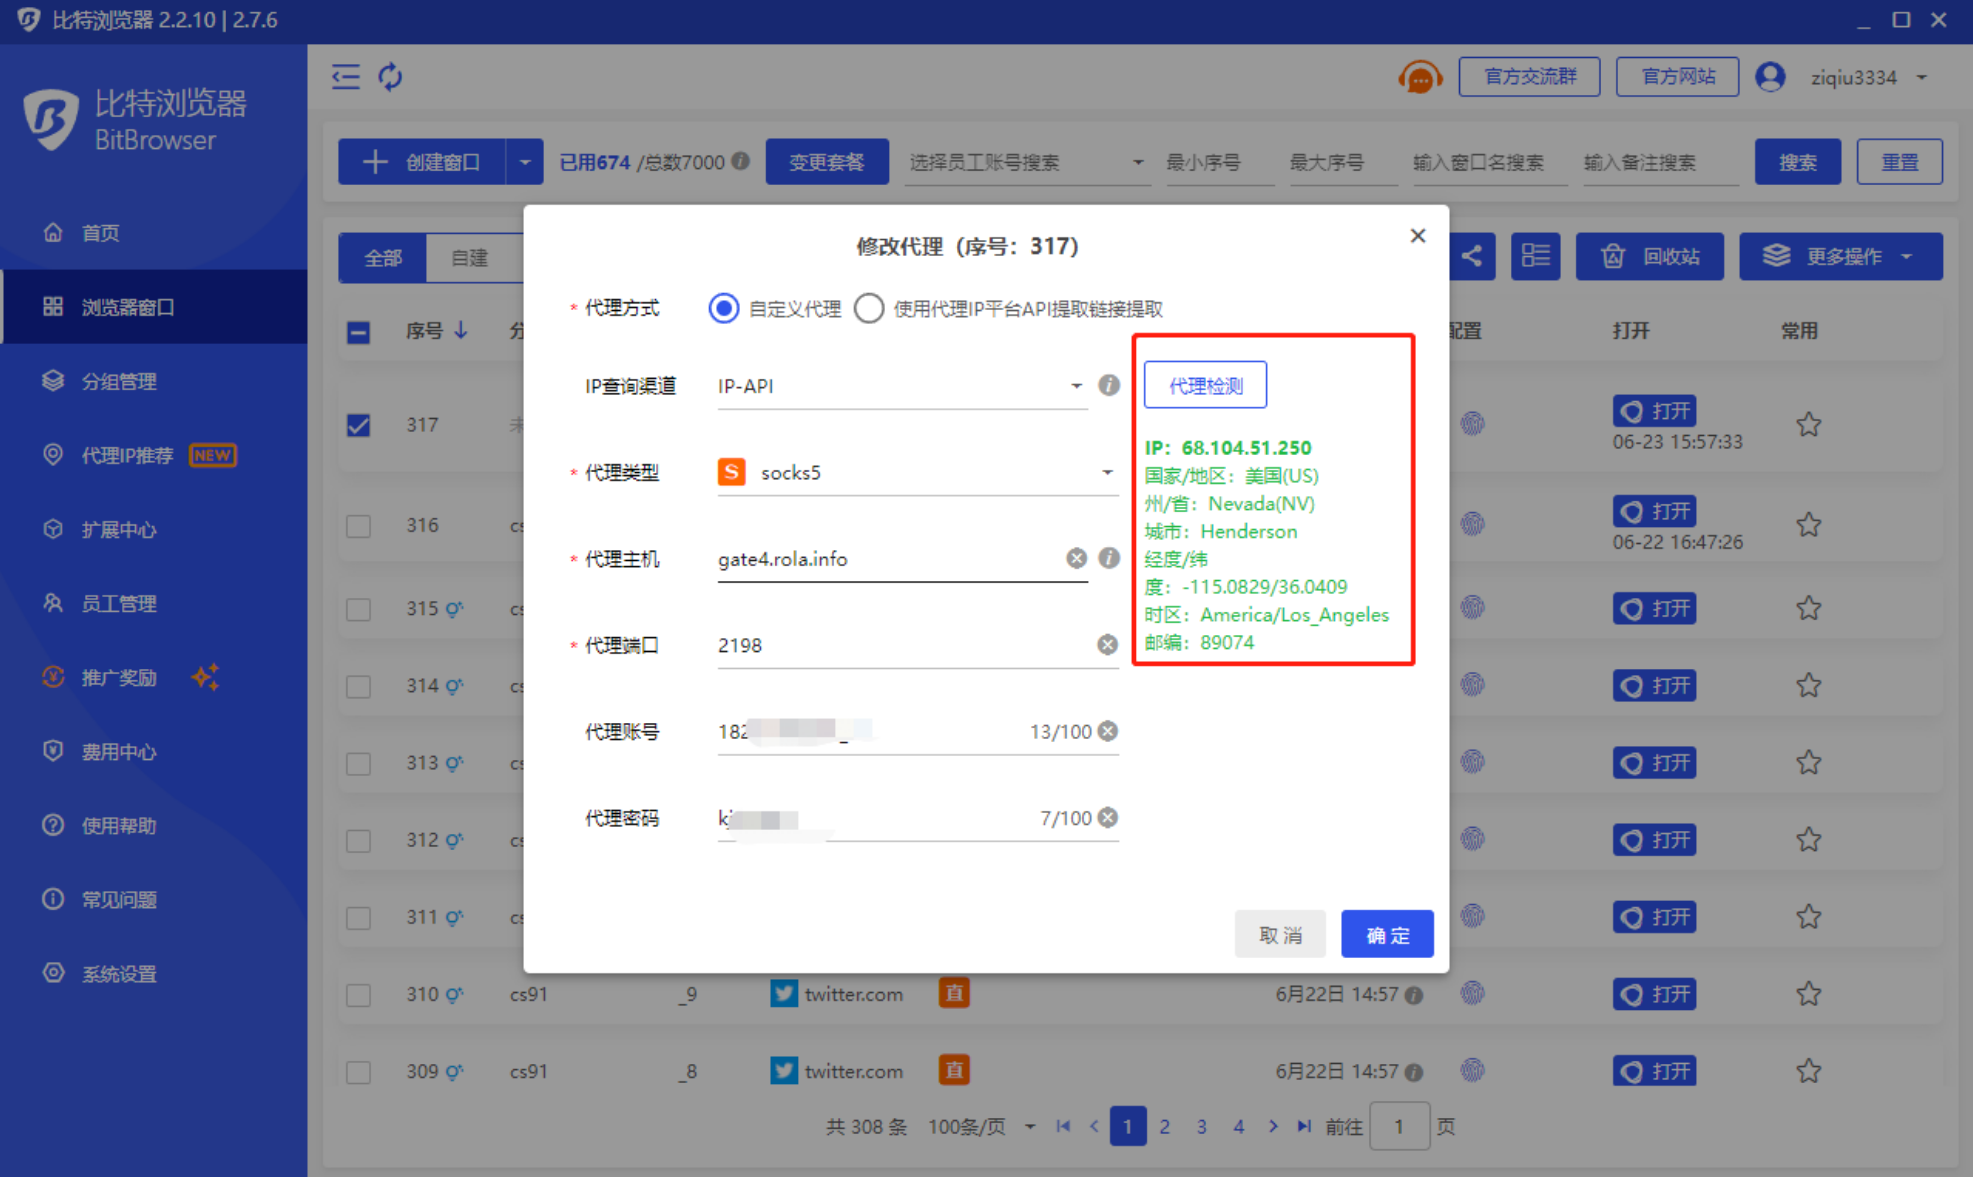
Task: Clear the proxy host field
Action: pos(1076,558)
